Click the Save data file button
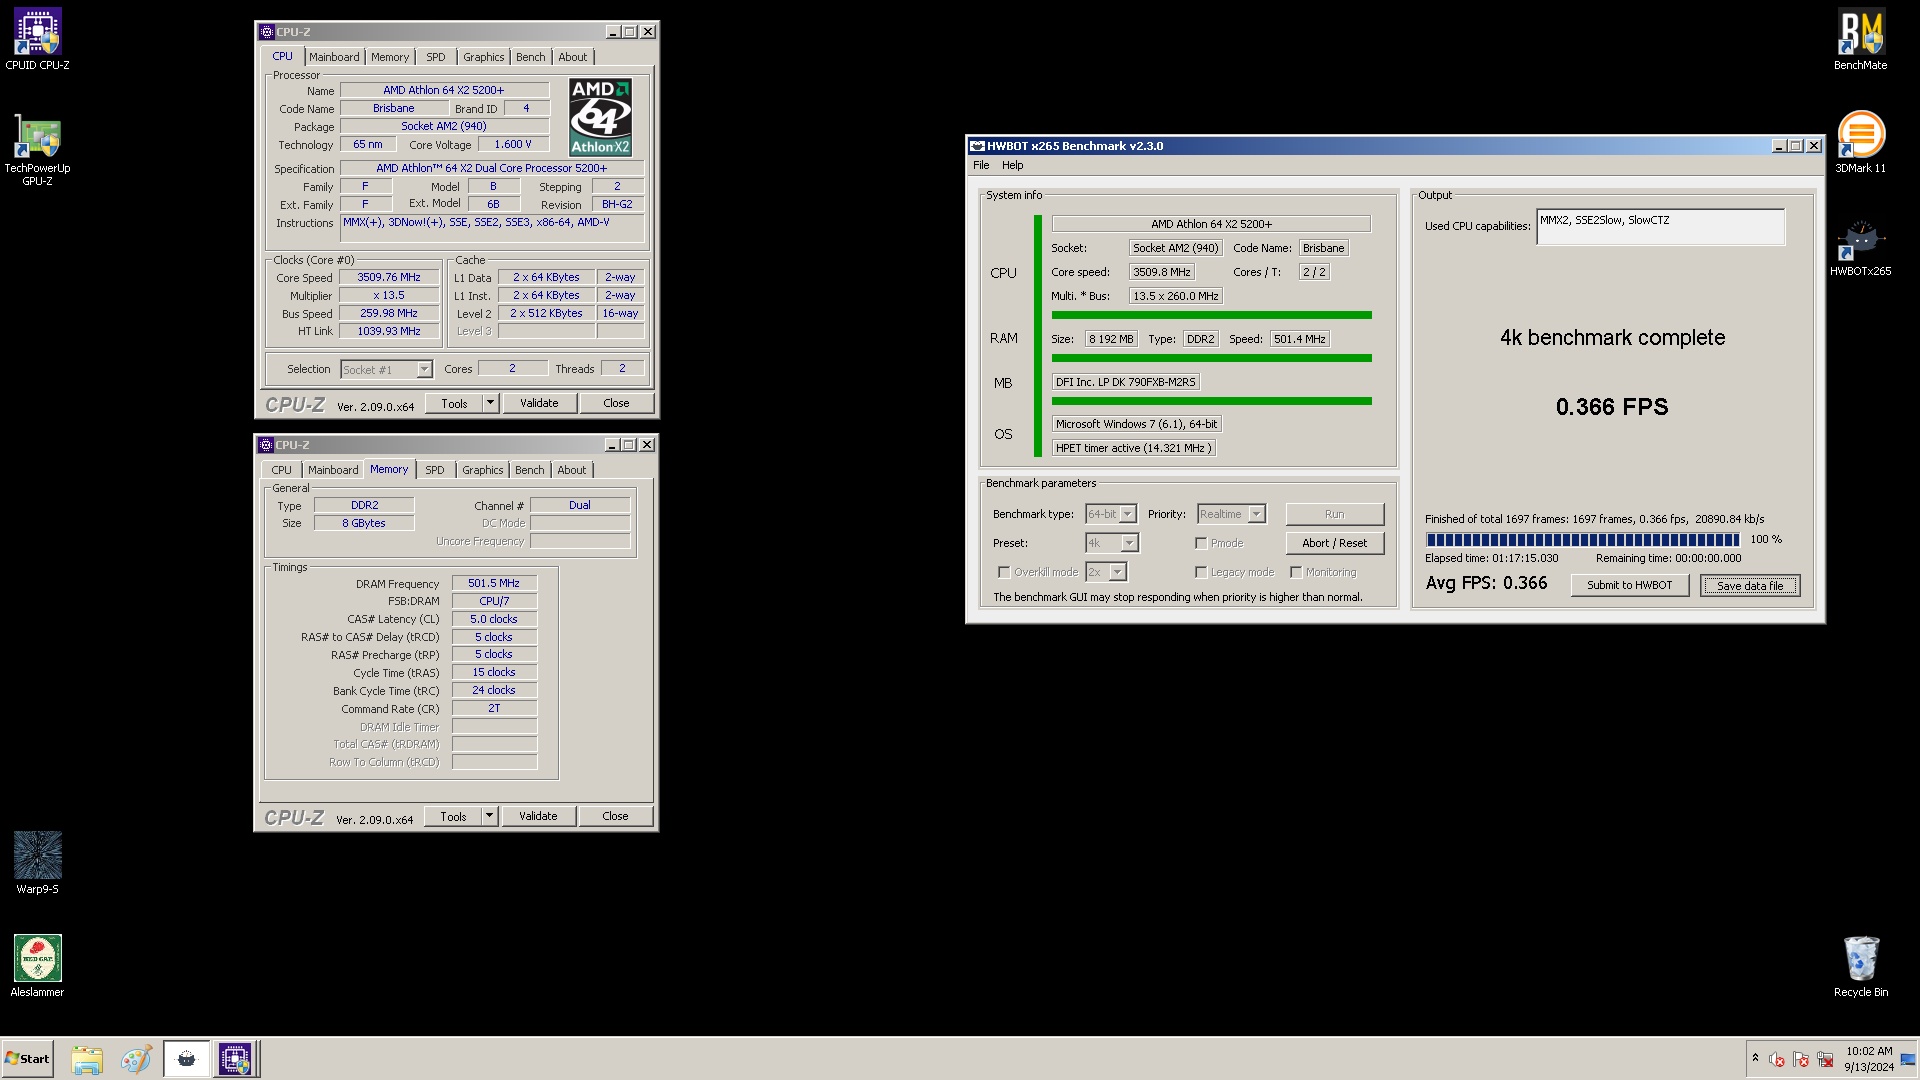Viewport: 1920px width, 1080px height. (1750, 586)
